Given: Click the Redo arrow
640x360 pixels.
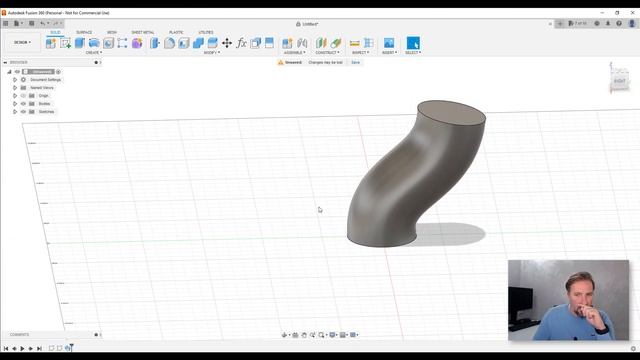Looking at the screenshot, I should (56, 23).
